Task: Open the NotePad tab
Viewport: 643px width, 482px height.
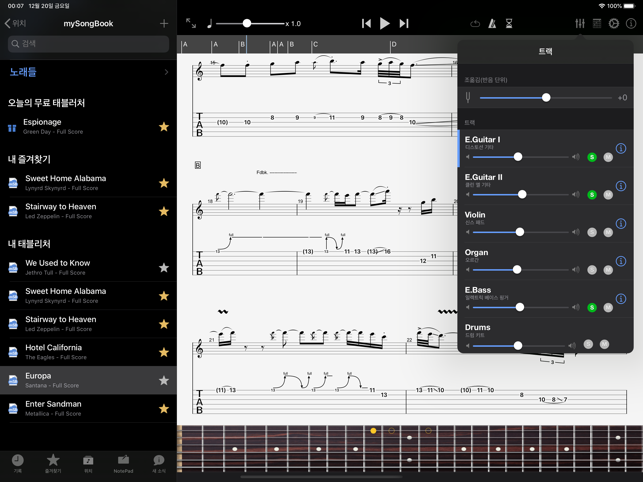Action: click(123, 463)
